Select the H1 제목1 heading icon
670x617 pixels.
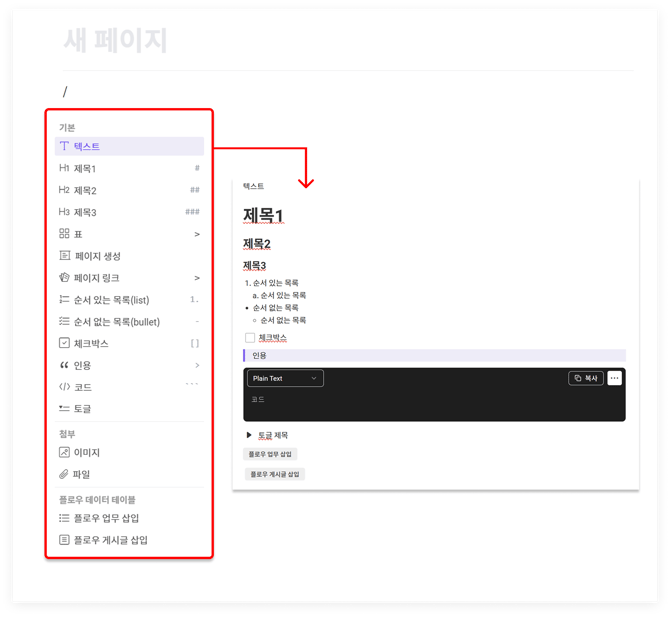(64, 169)
